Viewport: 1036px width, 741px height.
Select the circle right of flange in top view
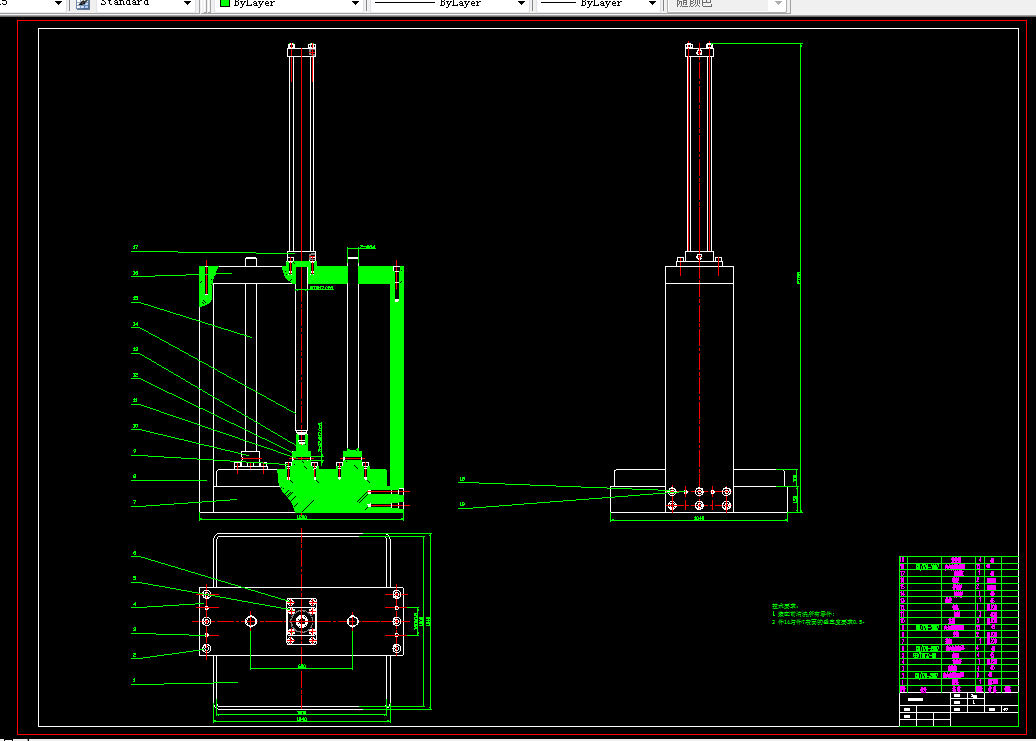353,621
